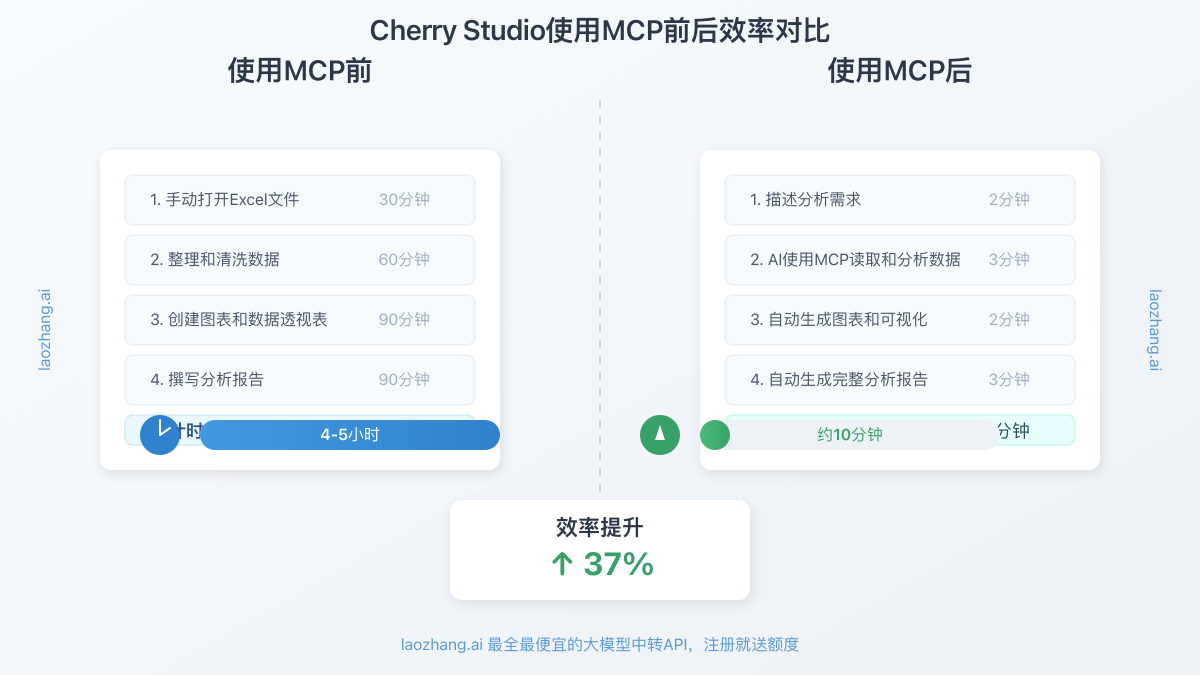Click the small green circle on the bar
Image resolution: width=1200 pixels, height=675 pixels.
click(x=715, y=435)
